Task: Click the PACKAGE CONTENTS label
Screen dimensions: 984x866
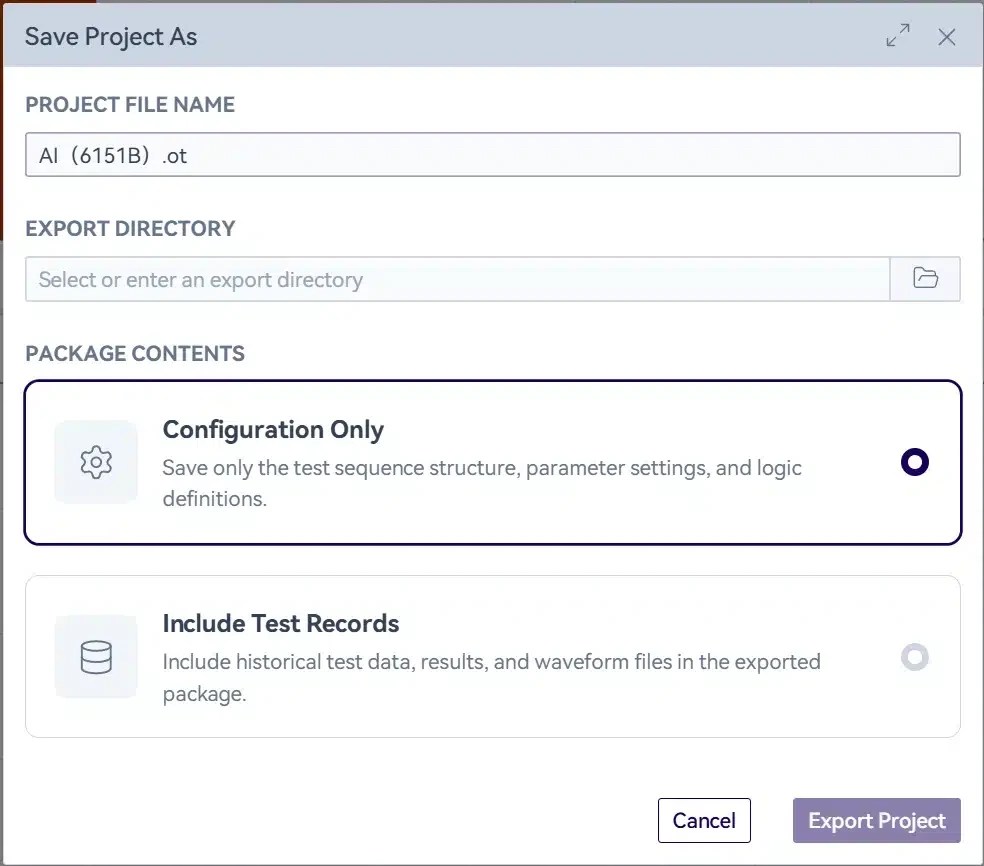Action: [135, 353]
